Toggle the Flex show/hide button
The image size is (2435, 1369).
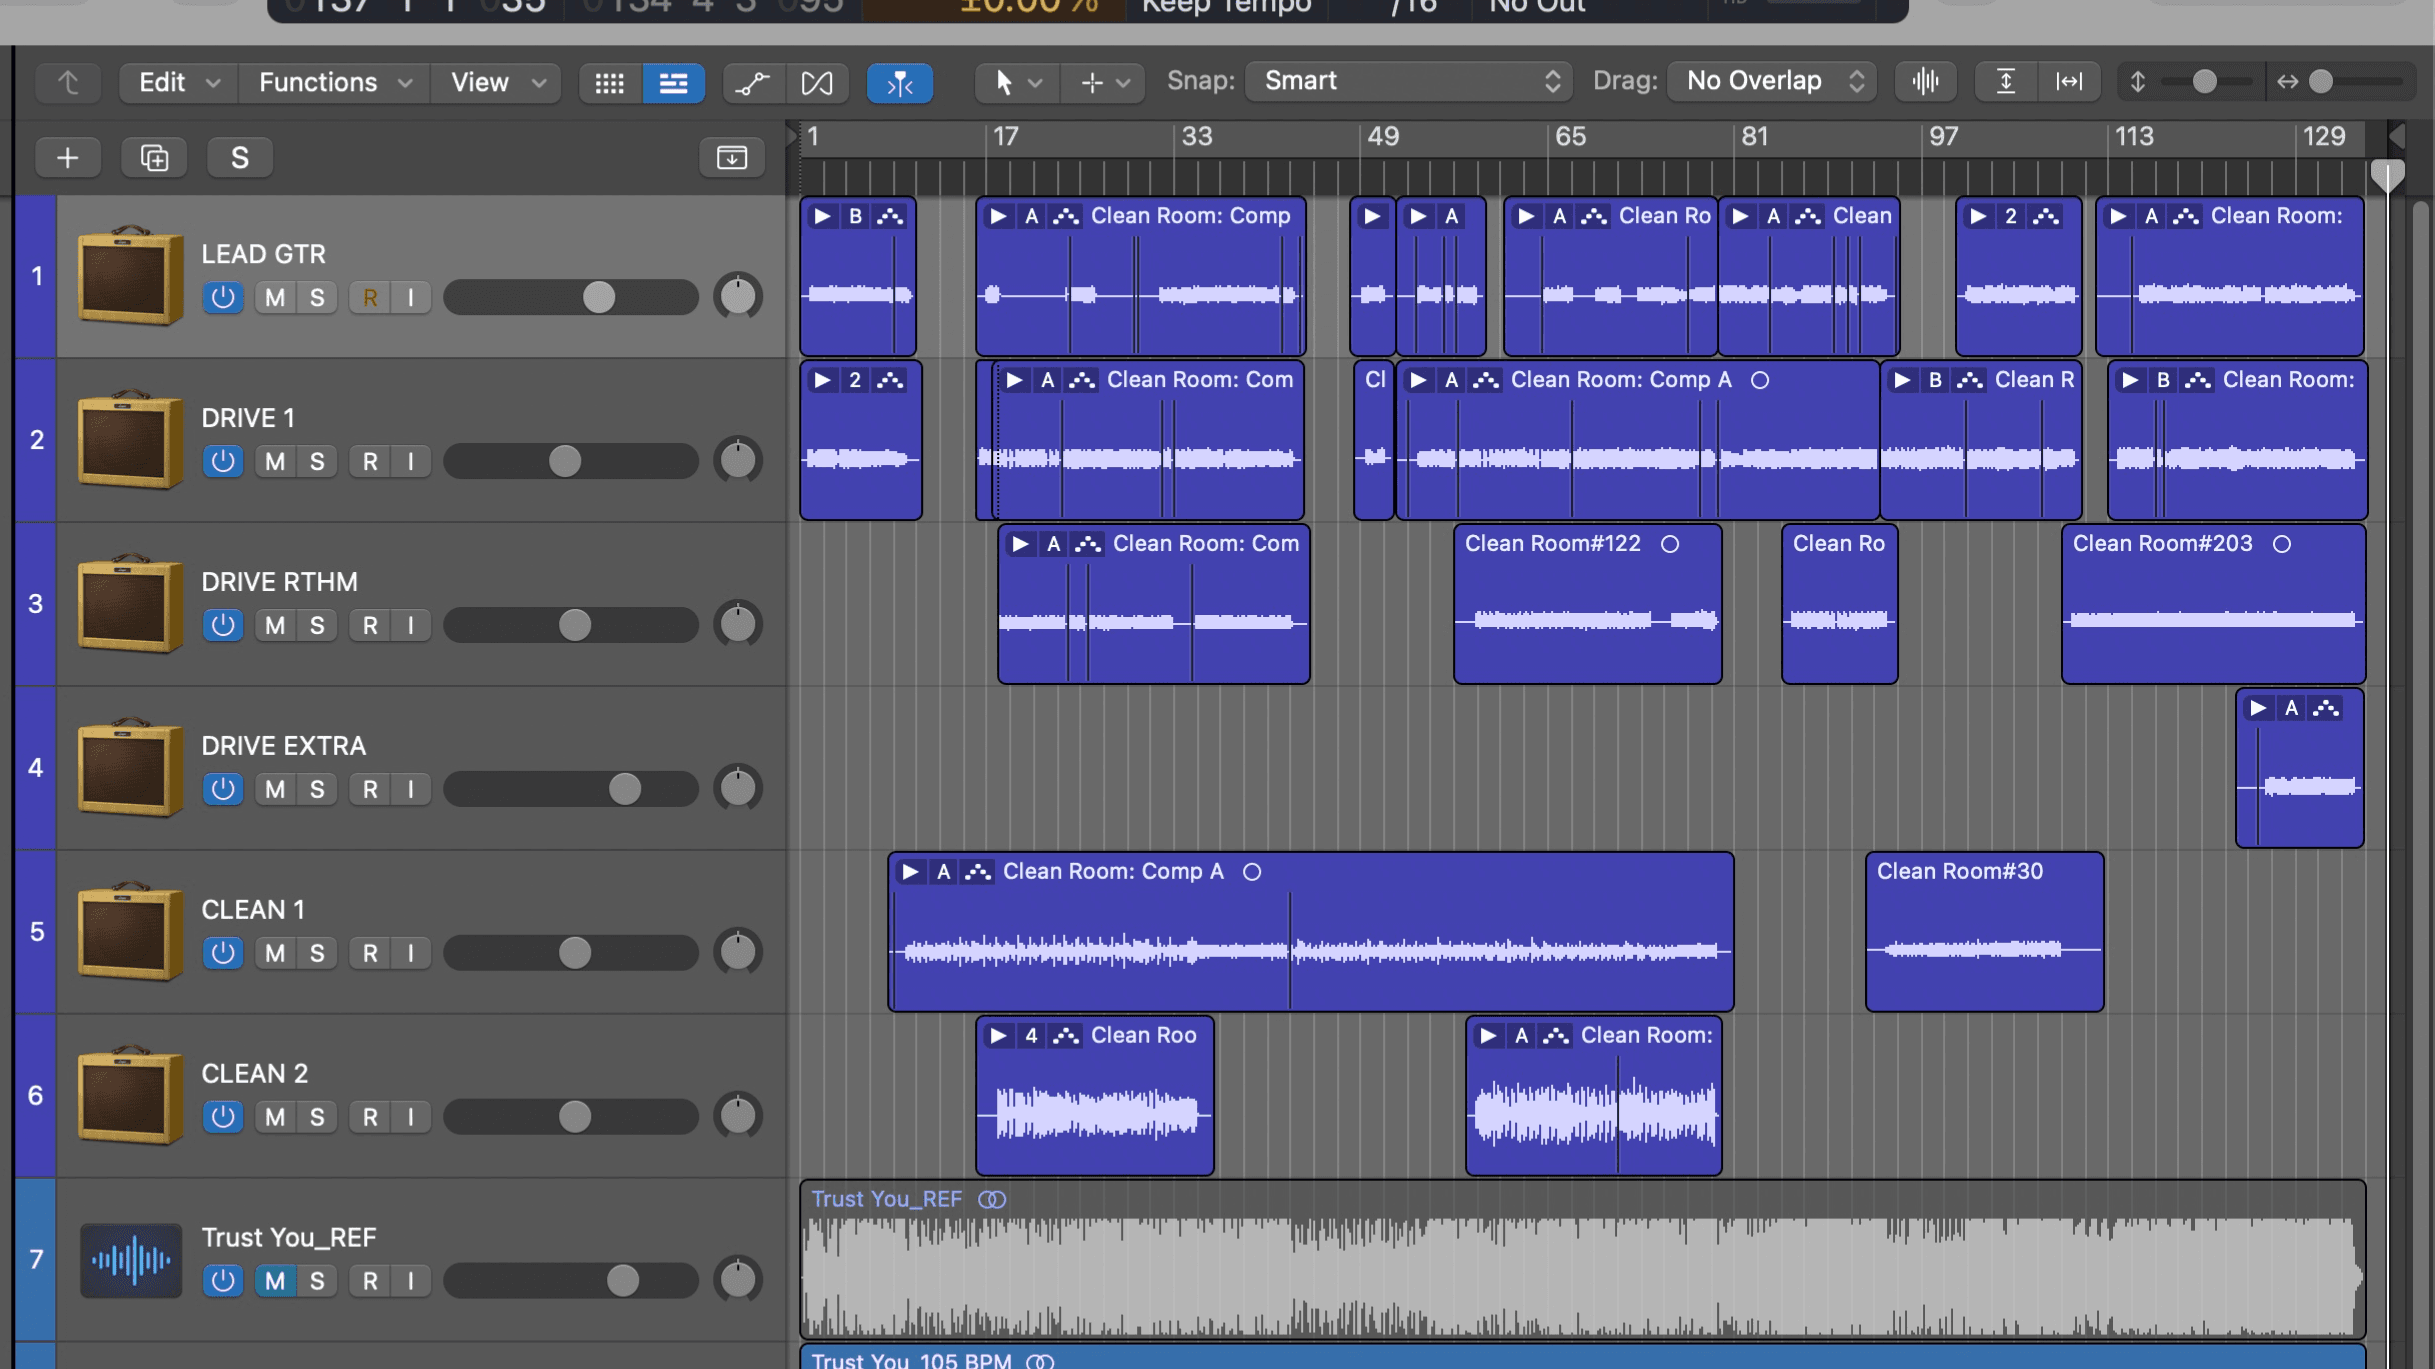(x=817, y=82)
